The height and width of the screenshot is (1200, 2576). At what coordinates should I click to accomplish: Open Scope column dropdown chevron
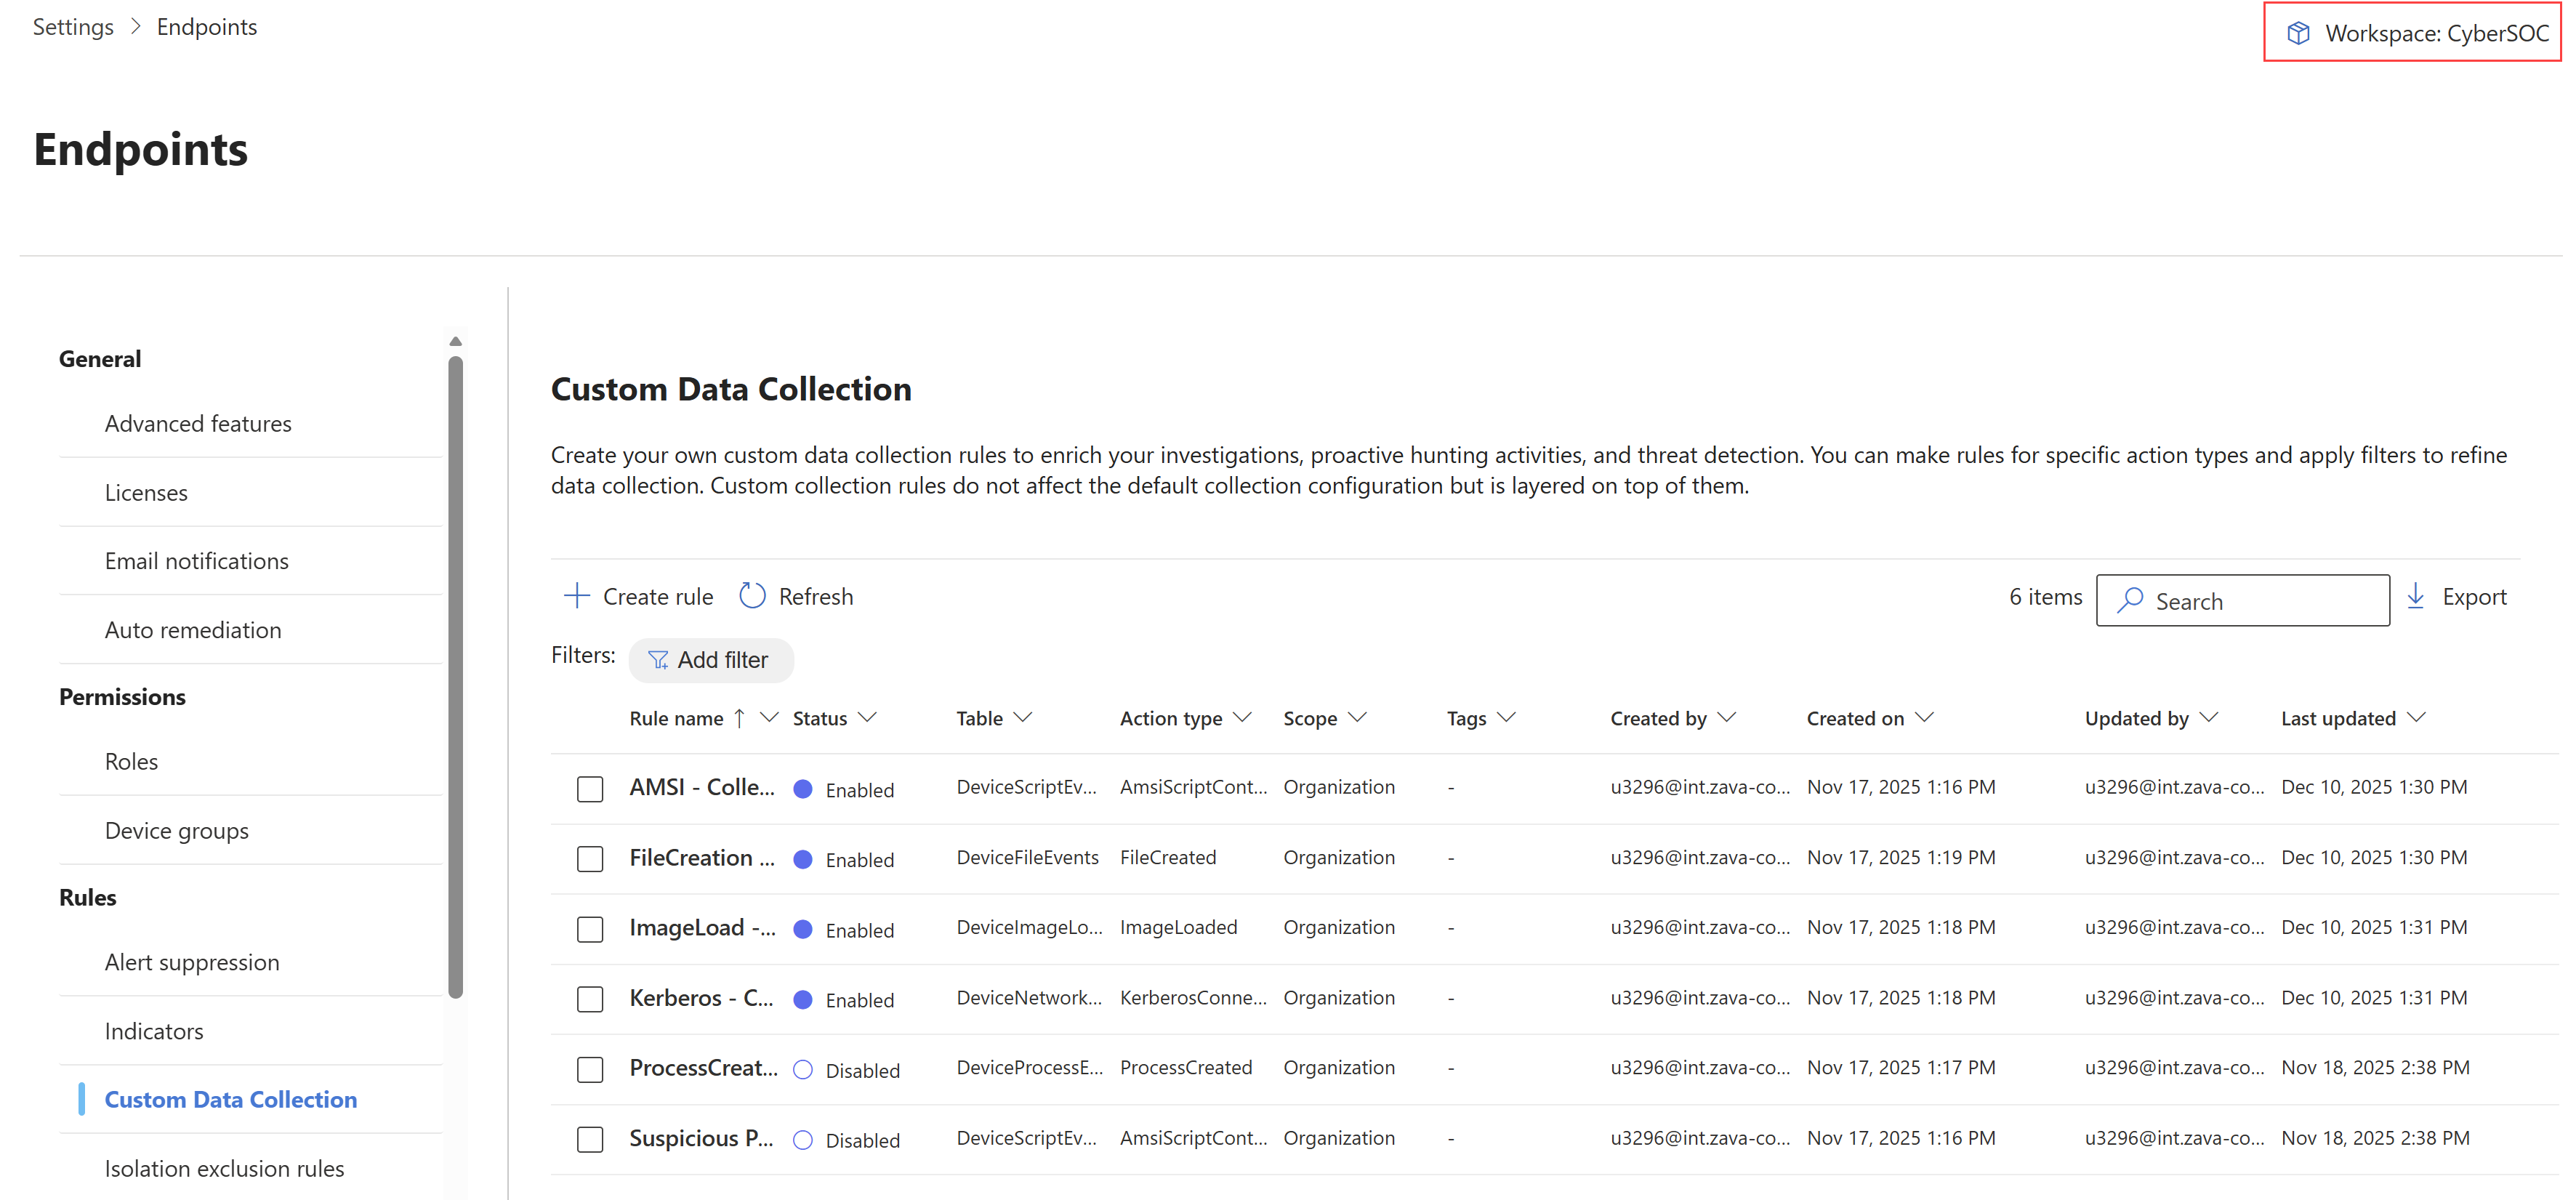point(1357,718)
